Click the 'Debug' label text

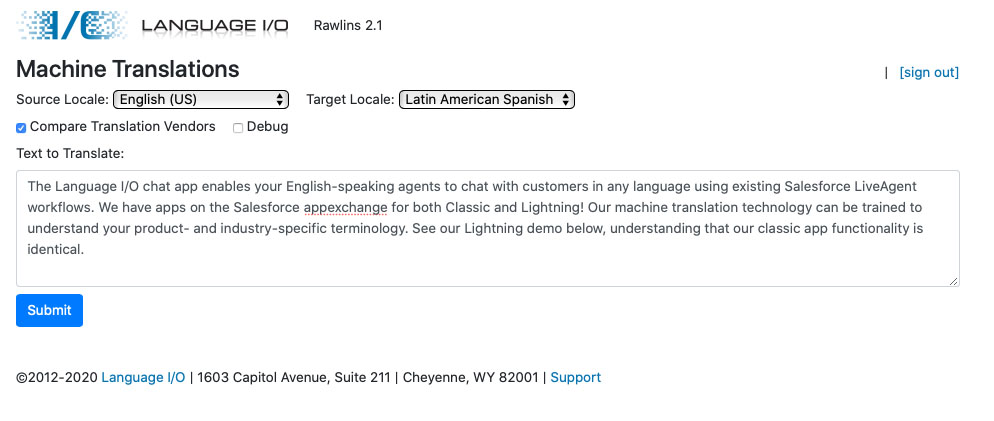point(267,127)
